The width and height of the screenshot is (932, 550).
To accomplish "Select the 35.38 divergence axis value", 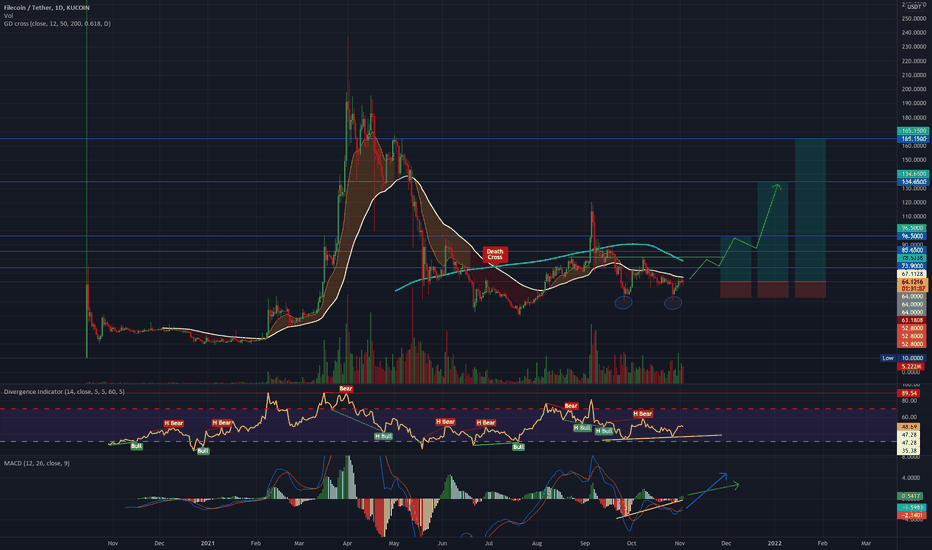I will pyautogui.click(x=909, y=451).
